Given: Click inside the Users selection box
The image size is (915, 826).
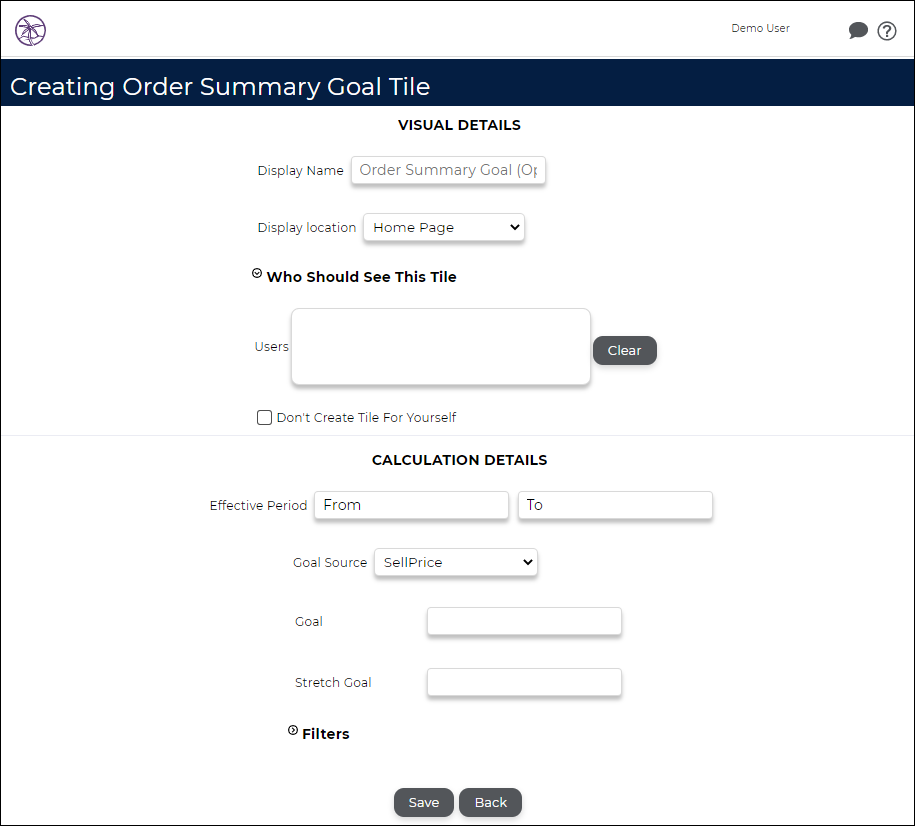Looking at the screenshot, I should [x=440, y=346].
